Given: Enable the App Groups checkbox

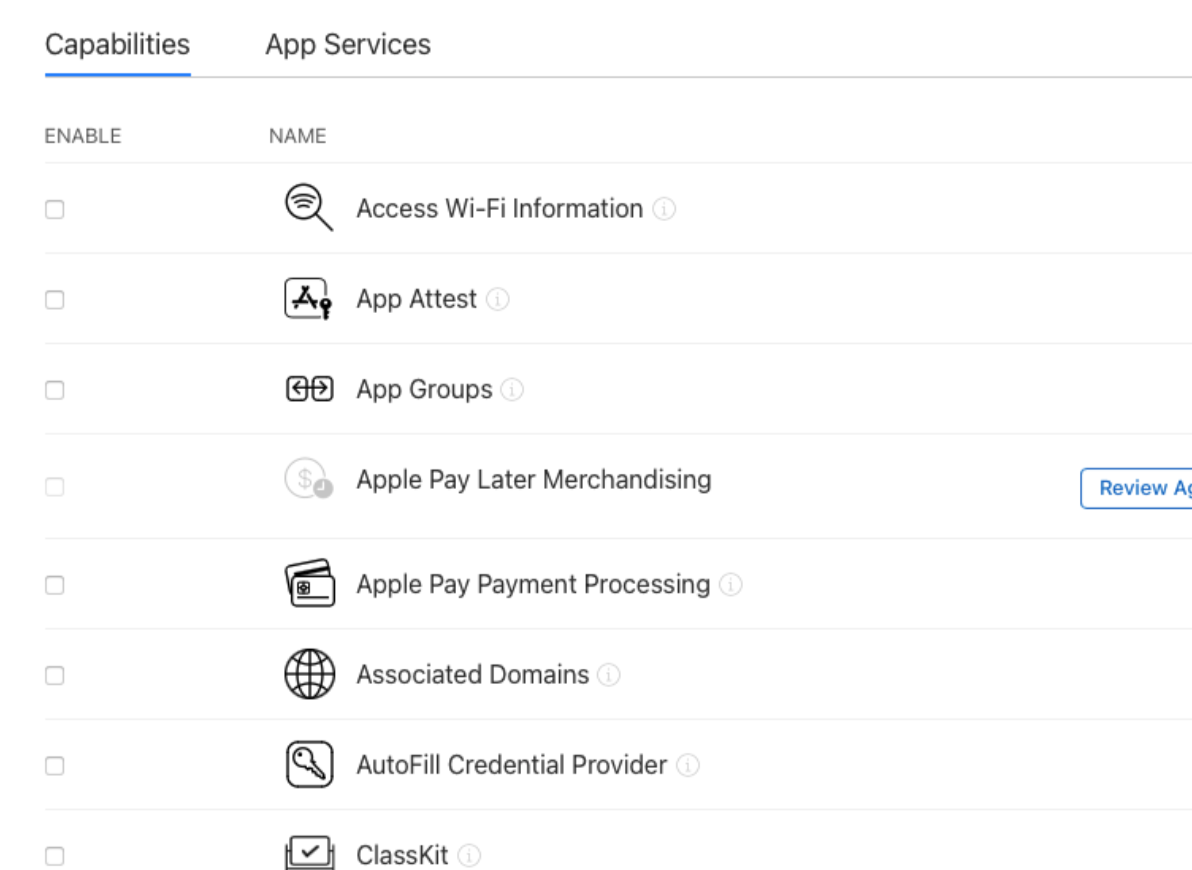Looking at the screenshot, I should (55, 390).
